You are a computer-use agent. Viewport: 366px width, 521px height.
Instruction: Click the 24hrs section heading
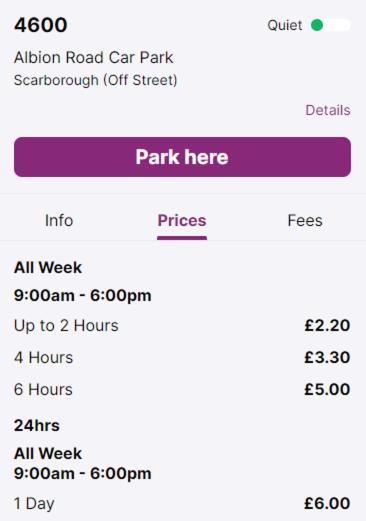pyautogui.click(x=37, y=426)
